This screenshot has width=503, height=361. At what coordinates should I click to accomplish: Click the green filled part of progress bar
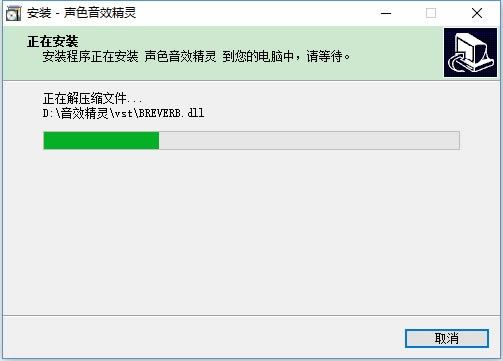tap(101, 140)
